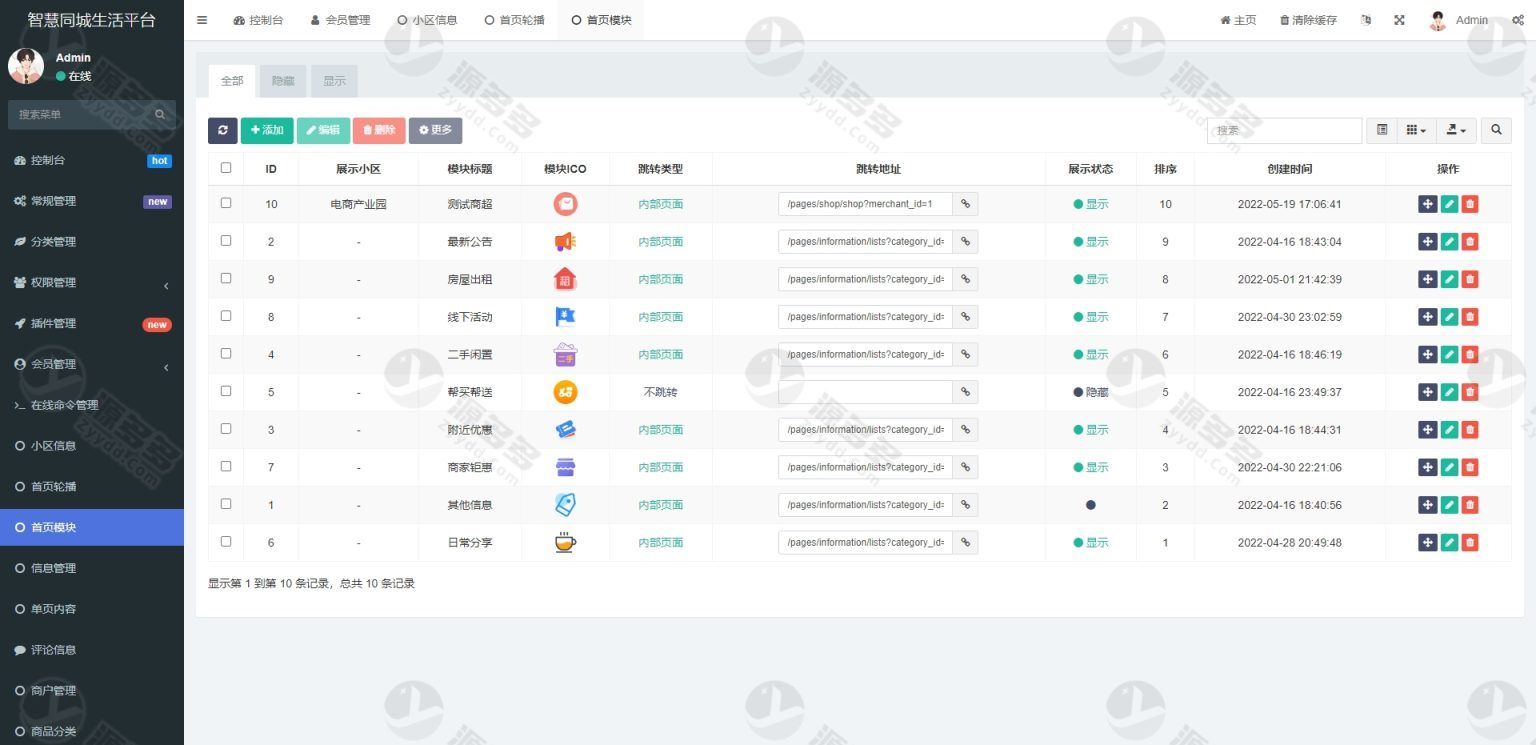The height and width of the screenshot is (745, 1536).
Task: Open the columns visibility dropdown
Action: click(x=1416, y=130)
